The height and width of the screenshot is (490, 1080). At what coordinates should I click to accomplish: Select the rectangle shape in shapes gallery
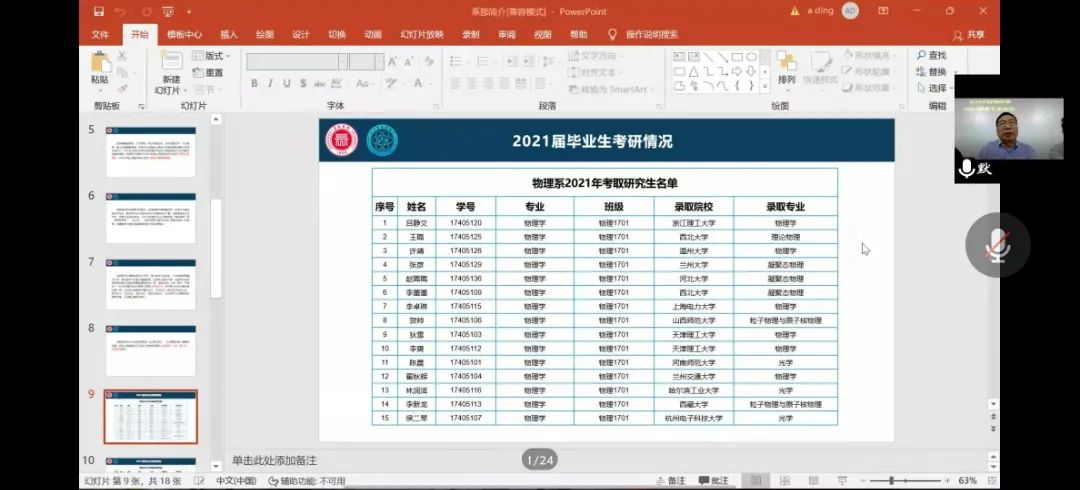tap(737, 57)
